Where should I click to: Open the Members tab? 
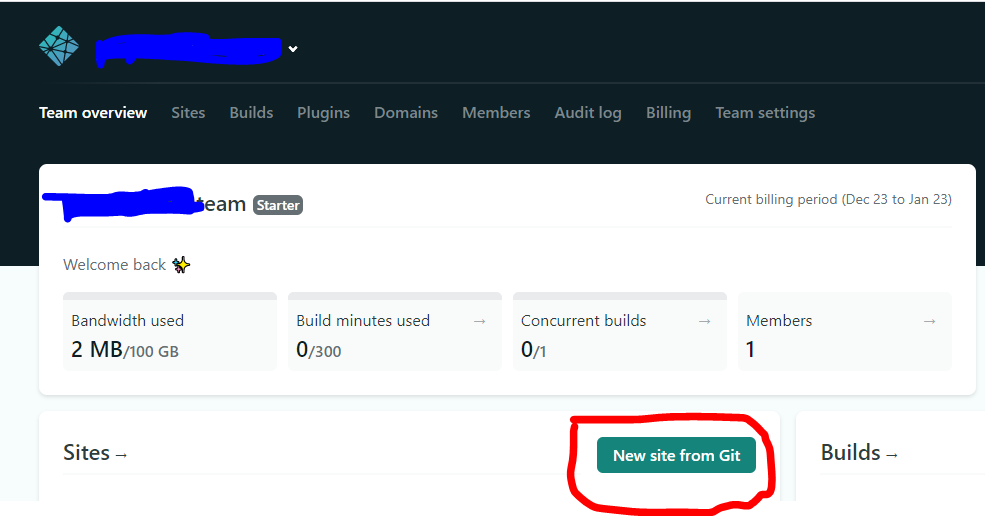pyautogui.click(x=496, y=113)
